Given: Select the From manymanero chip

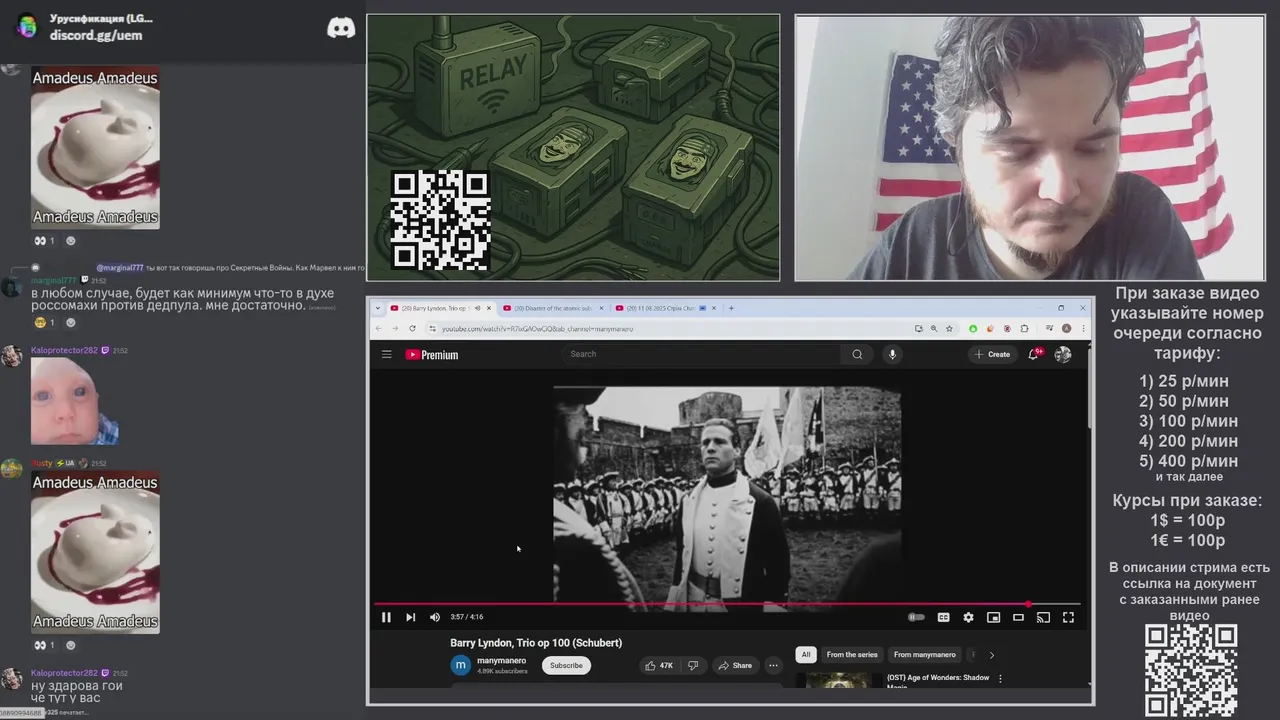Looking at the screenshot, I should tap(925, 655).
